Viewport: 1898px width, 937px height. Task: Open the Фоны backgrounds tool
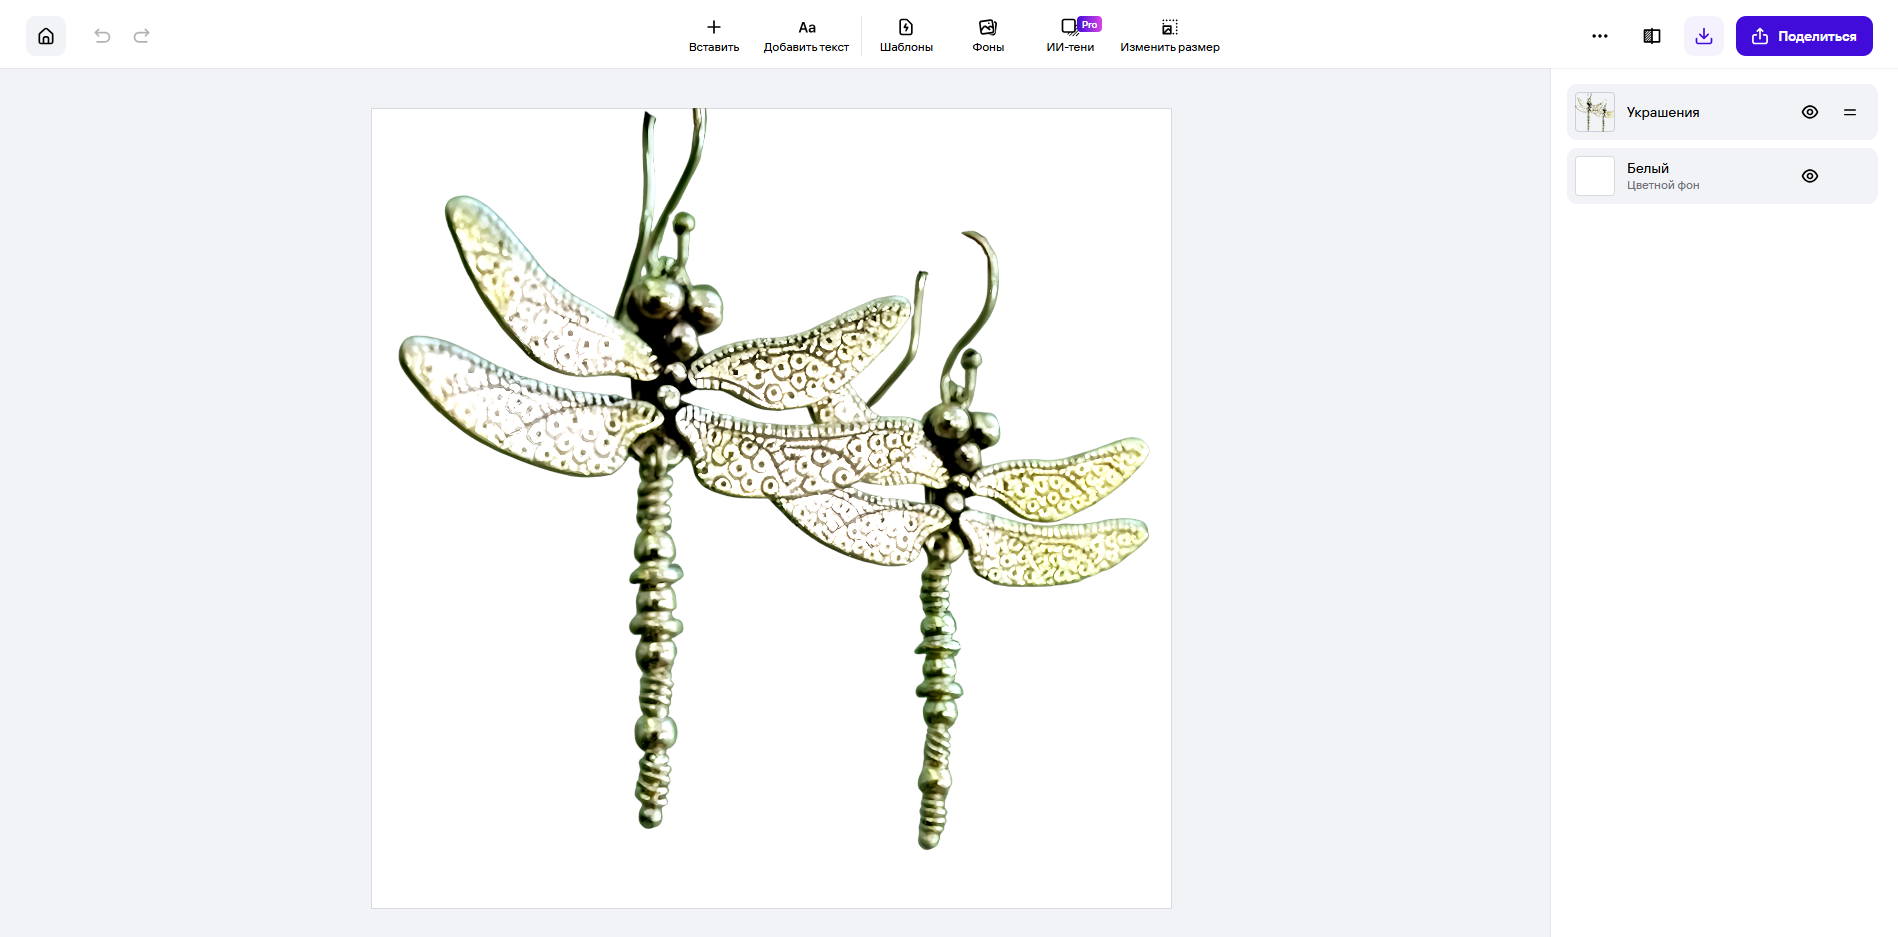pos(988,36)
